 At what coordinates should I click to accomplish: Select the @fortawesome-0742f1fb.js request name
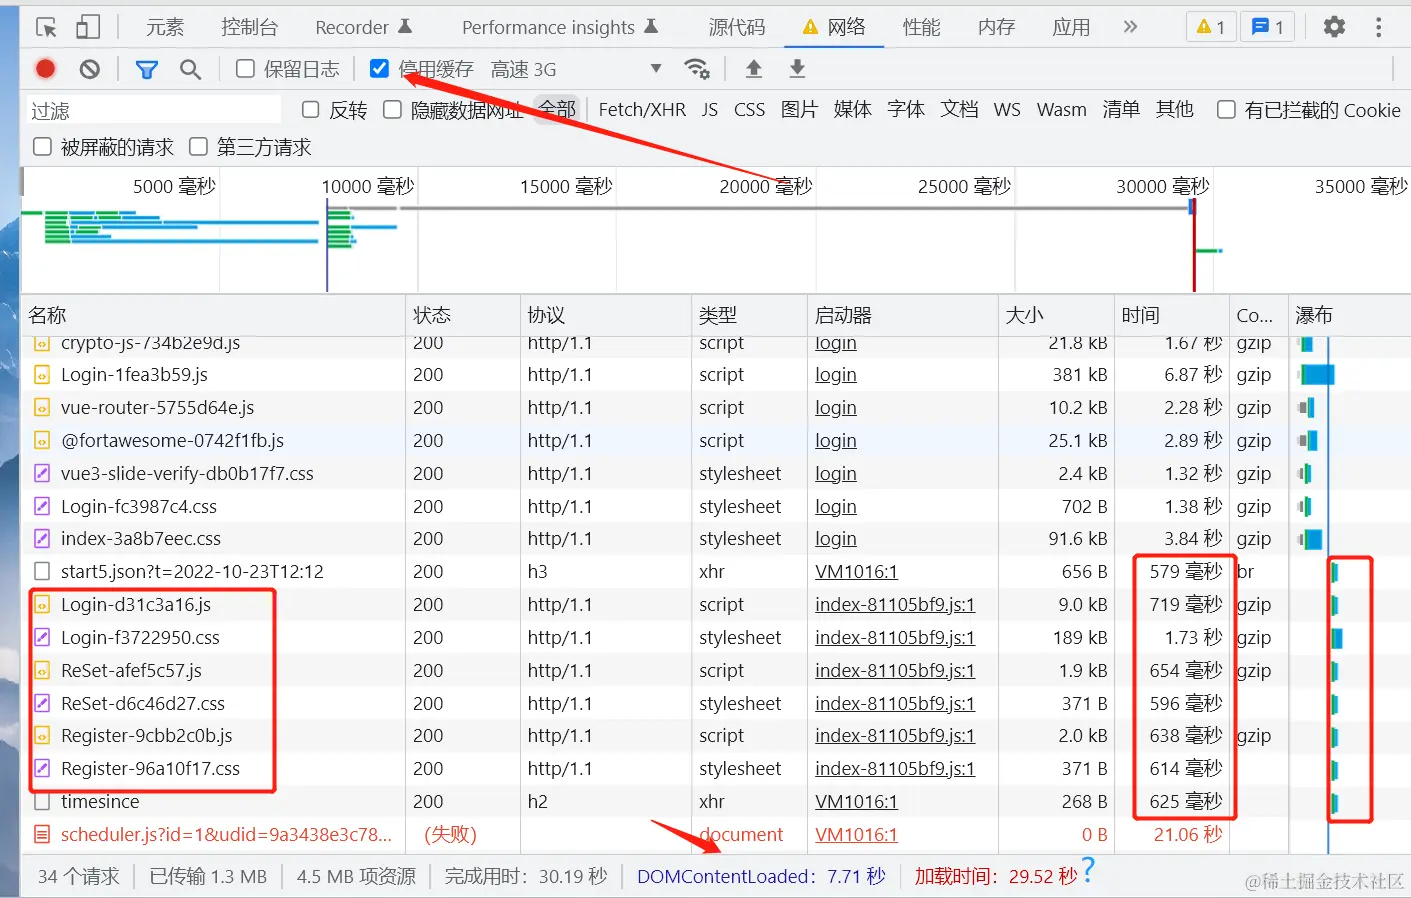coord(172,441)
